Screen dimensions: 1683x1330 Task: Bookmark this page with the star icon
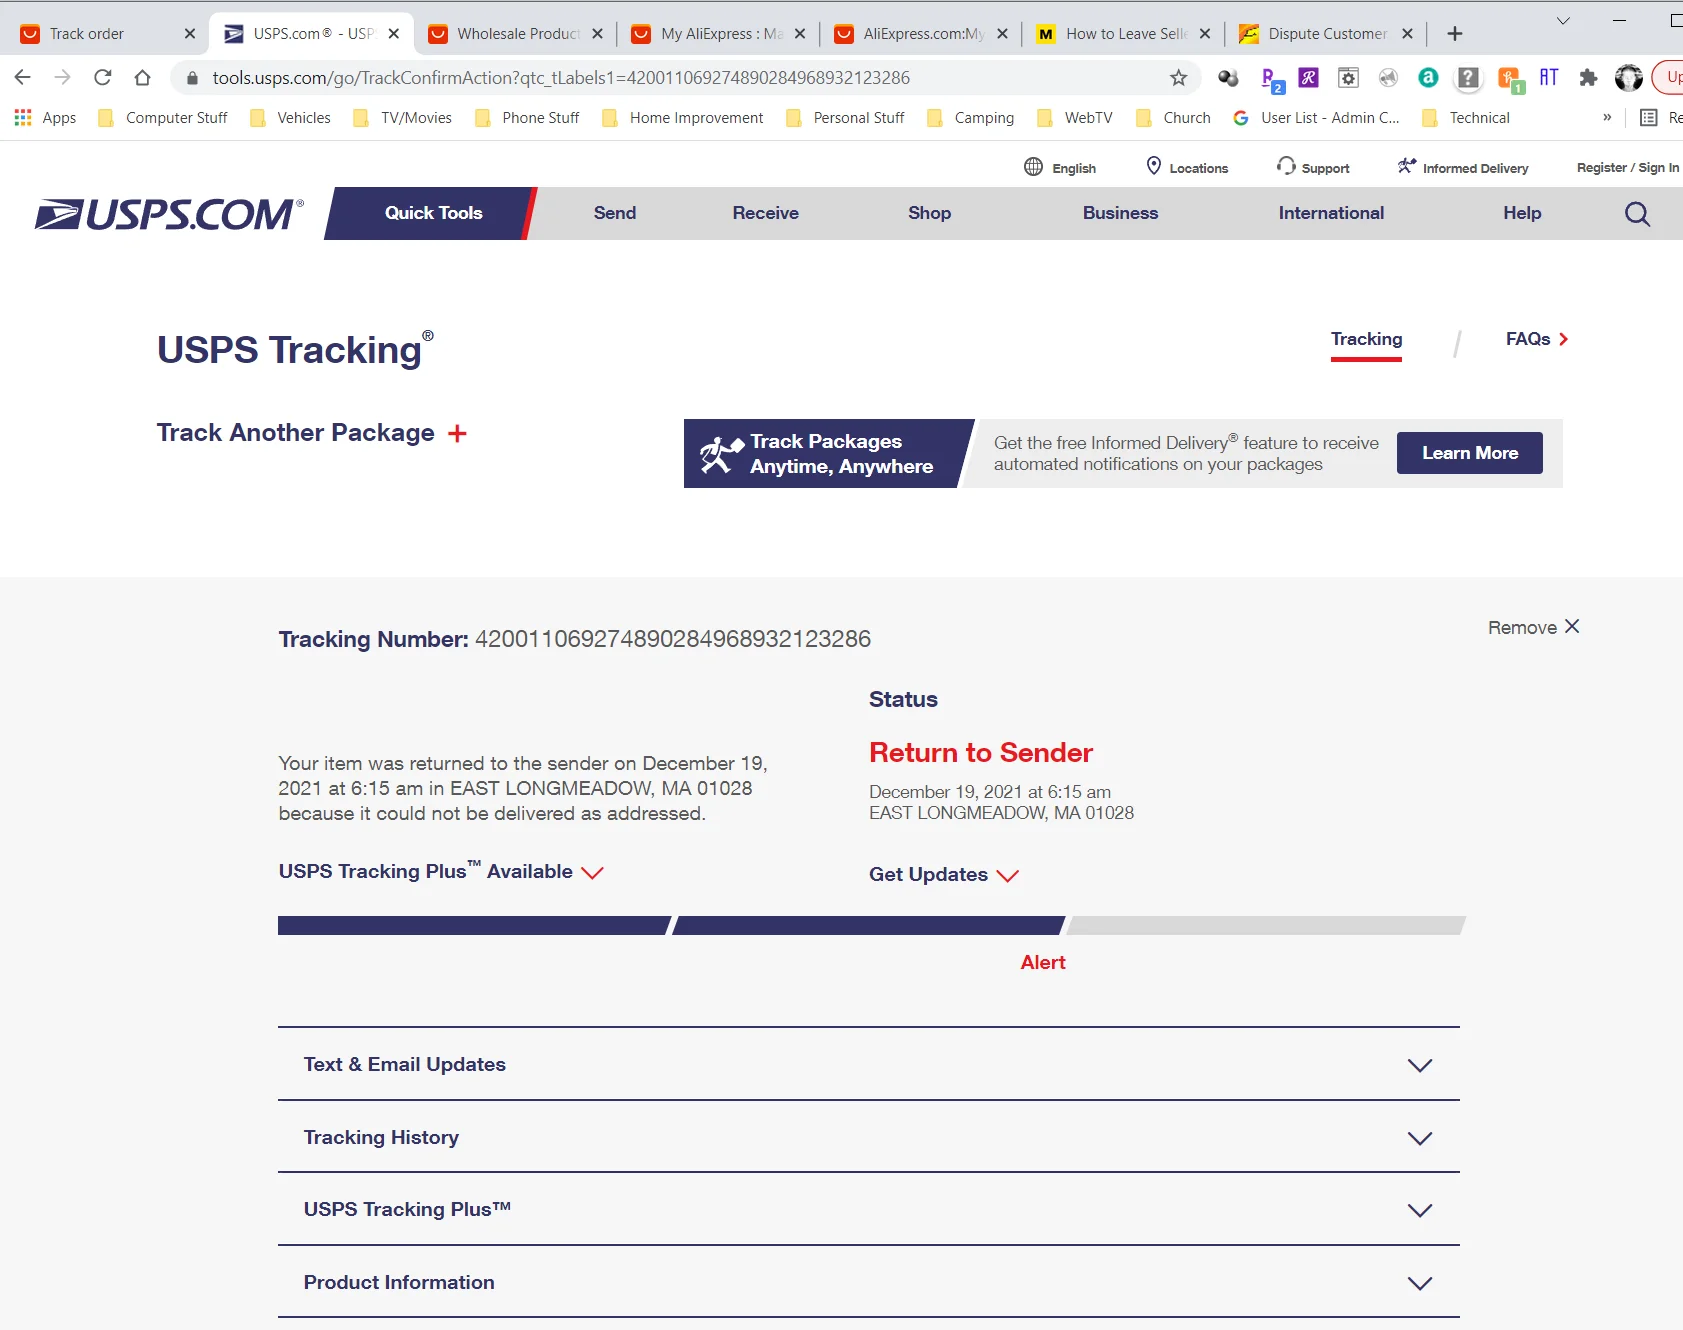(1179, 78)
